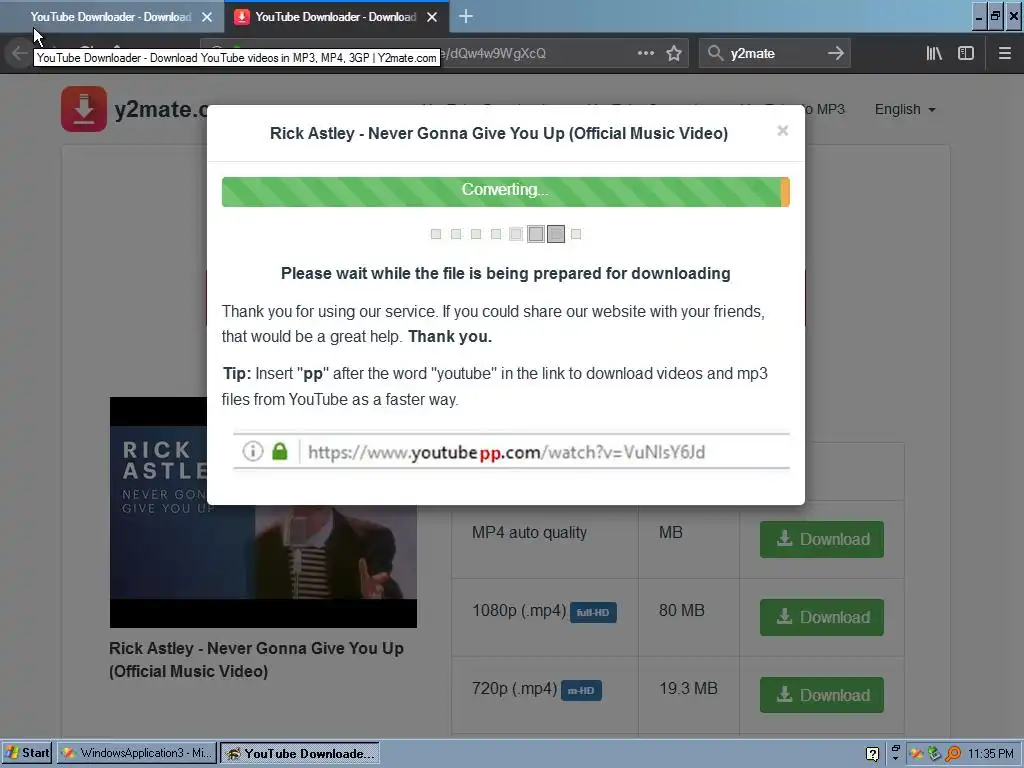This screenshot has width=1024, height=768.
Task: Go back with the browser back arrow
Action: click(20, 53)
